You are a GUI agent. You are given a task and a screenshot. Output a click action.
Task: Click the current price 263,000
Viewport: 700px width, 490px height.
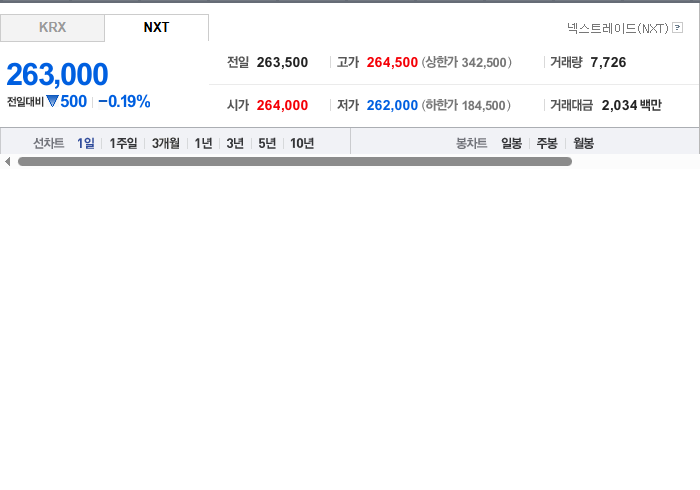(x=57, y=74)
